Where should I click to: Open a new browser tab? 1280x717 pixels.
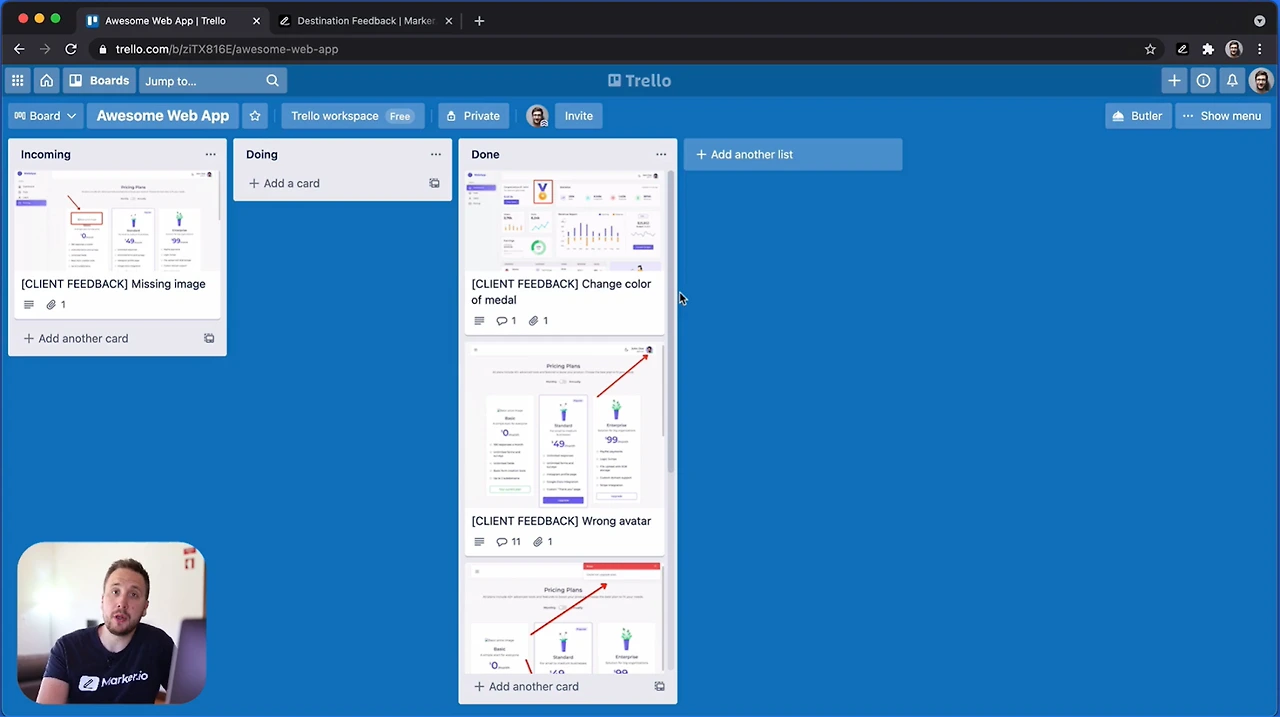(x=479, y=21)
